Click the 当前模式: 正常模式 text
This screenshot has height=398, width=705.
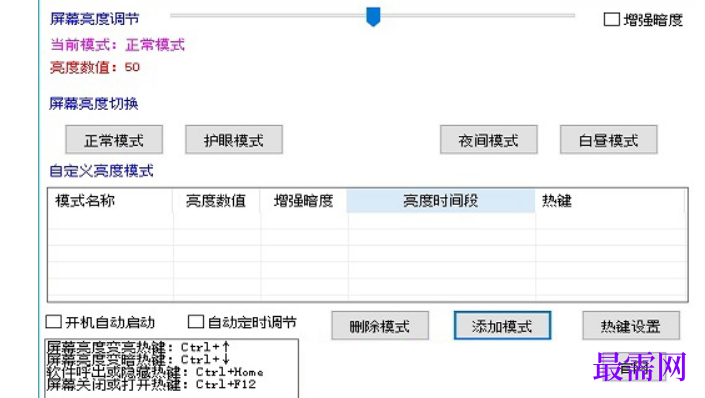pos(117,45)
